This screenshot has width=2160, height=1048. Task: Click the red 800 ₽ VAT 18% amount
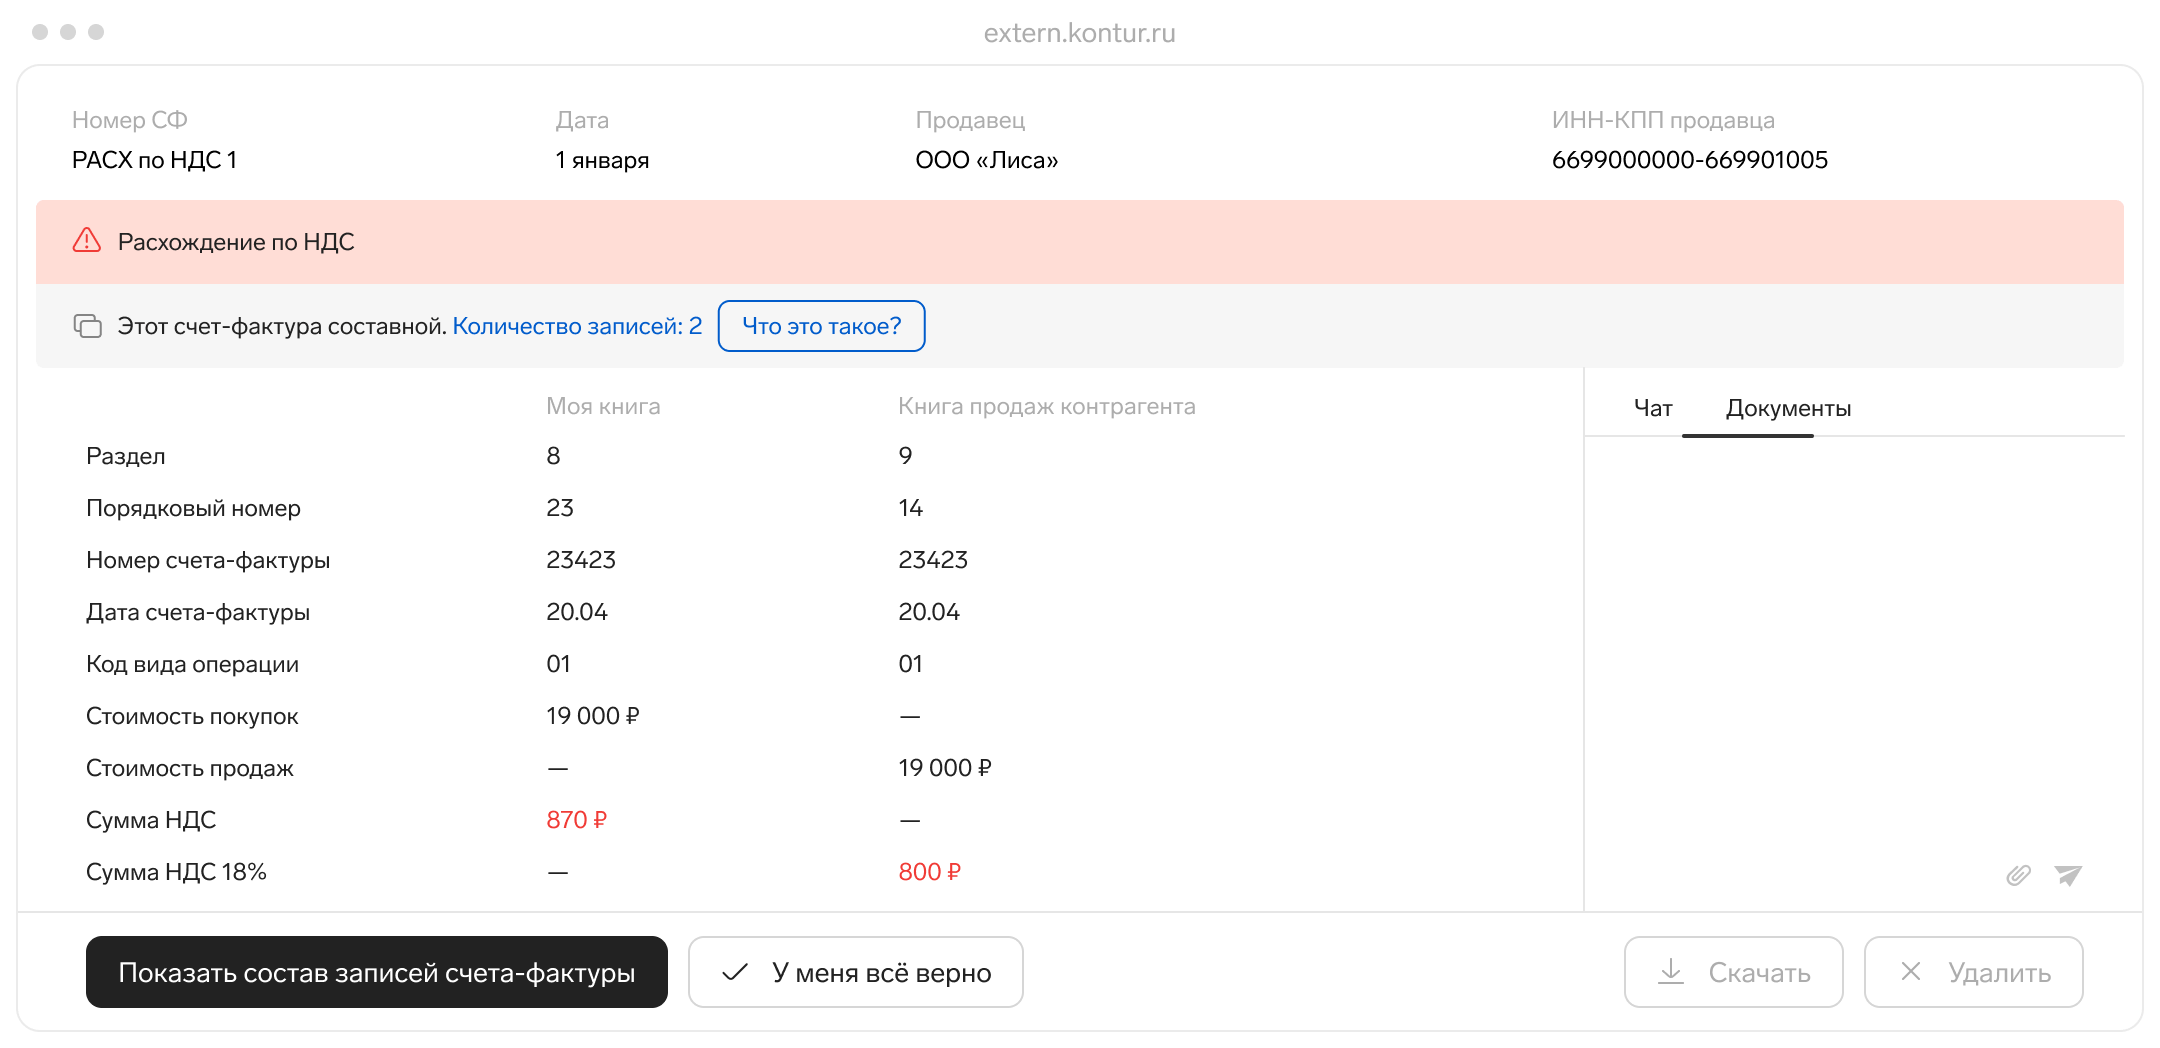click(929, 872)
